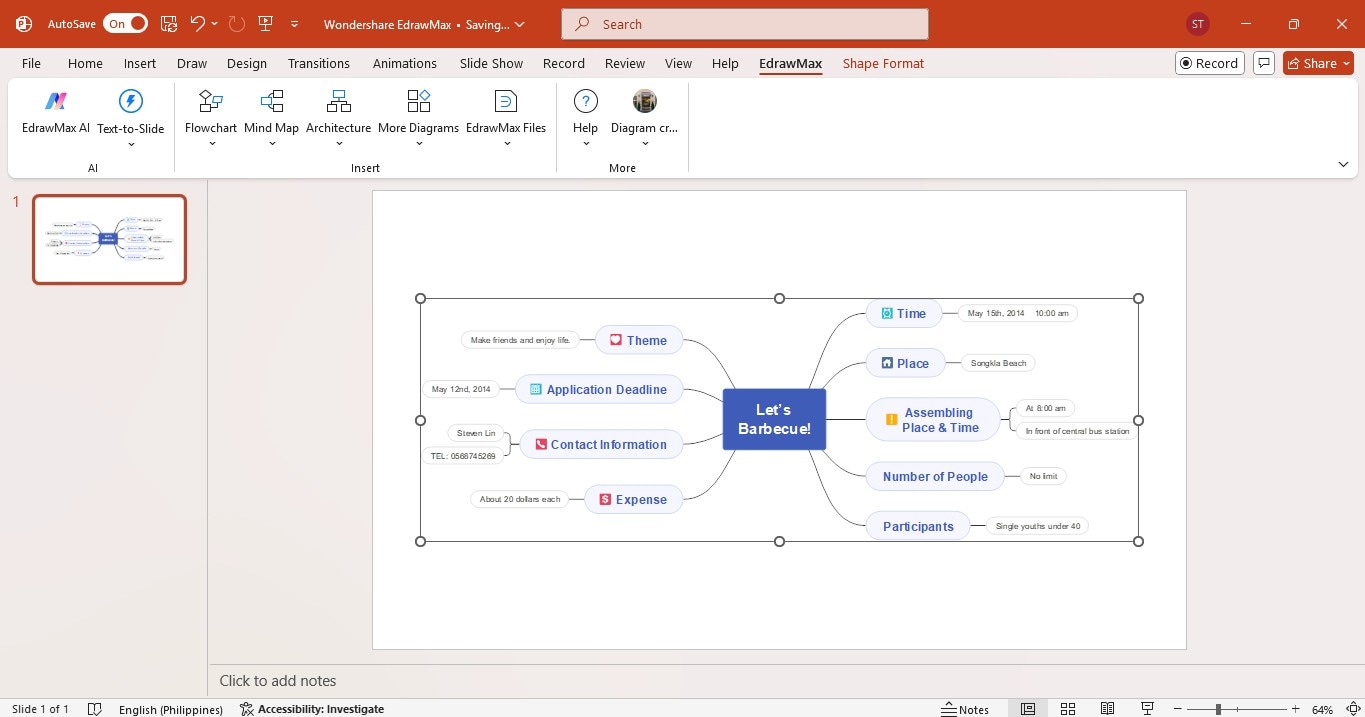Start Slide Show from status bar
Screen dimensions: 1365x717
click(1148, 709)
